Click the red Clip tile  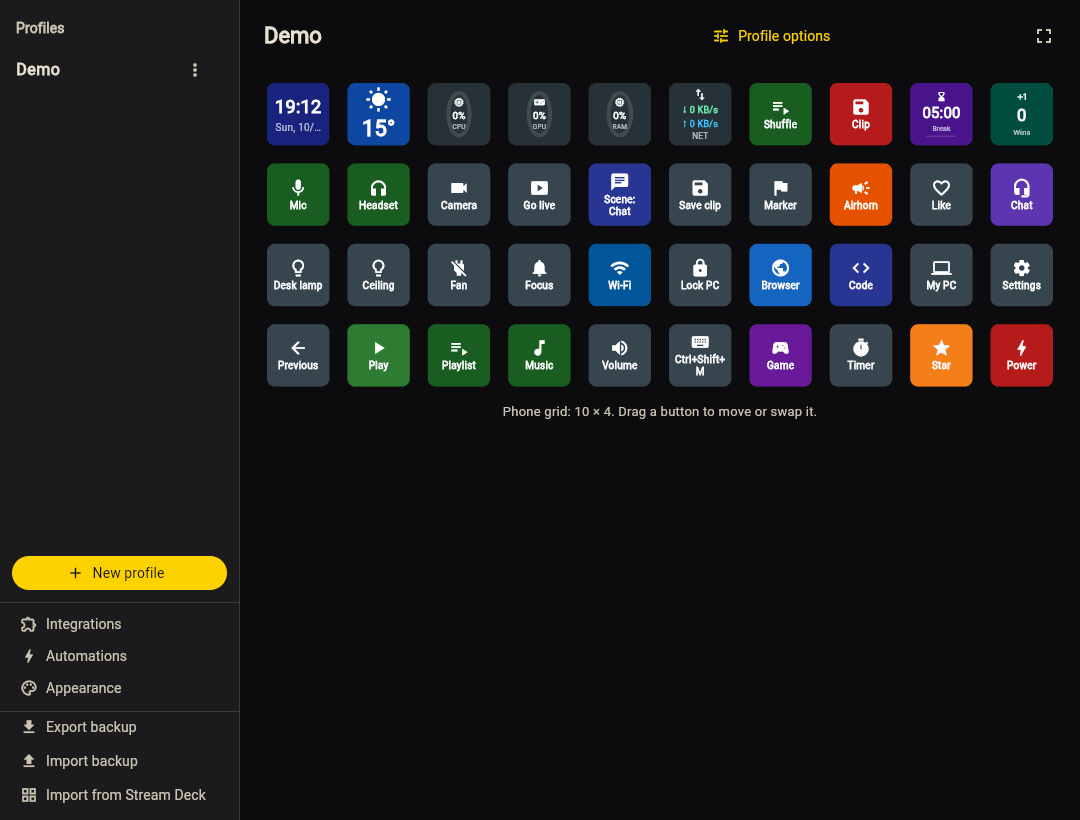coord(861,114)
